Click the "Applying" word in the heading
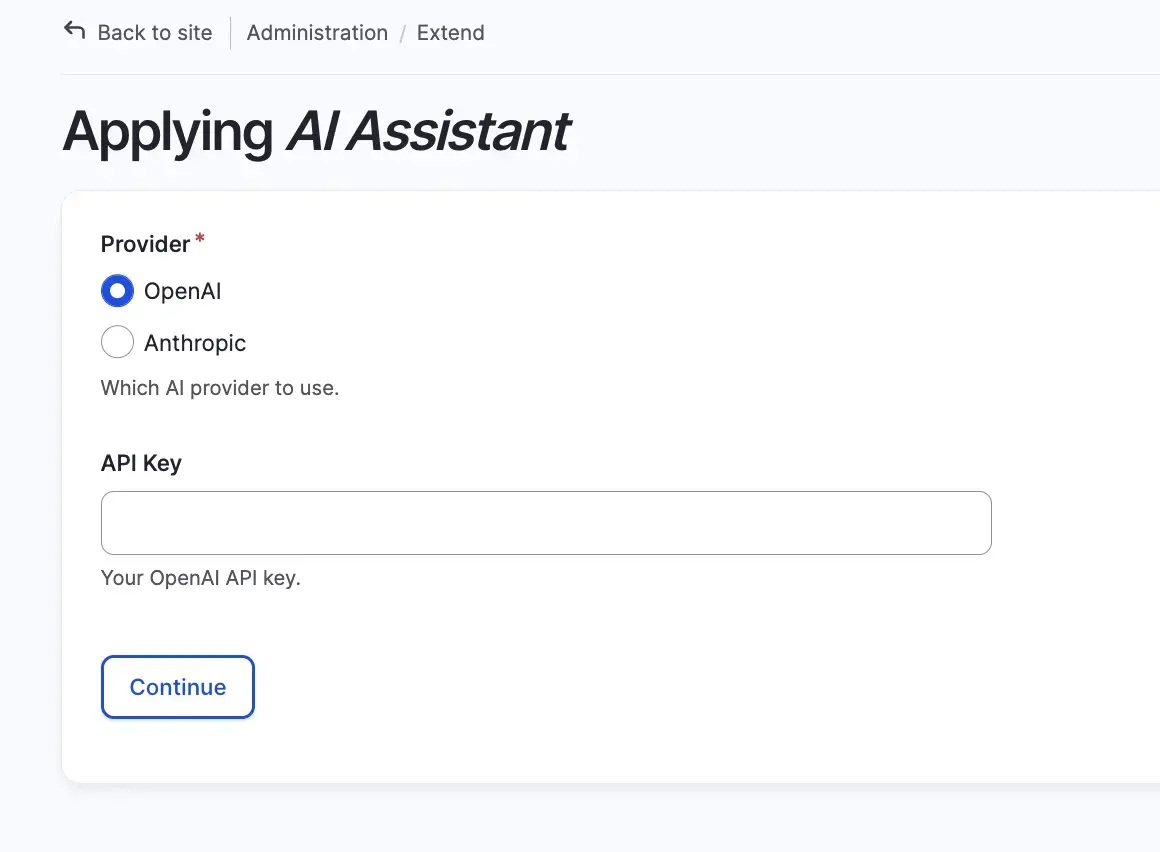This screenshot has height=852, width=1160. point(167,132)
